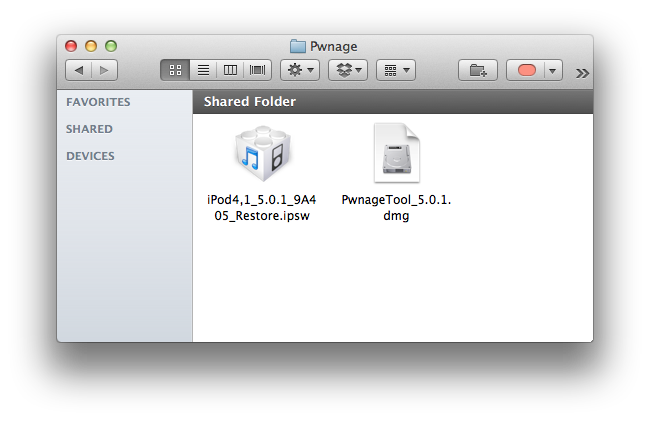Switch to Cover Flow view

click(x=258, y=70)
